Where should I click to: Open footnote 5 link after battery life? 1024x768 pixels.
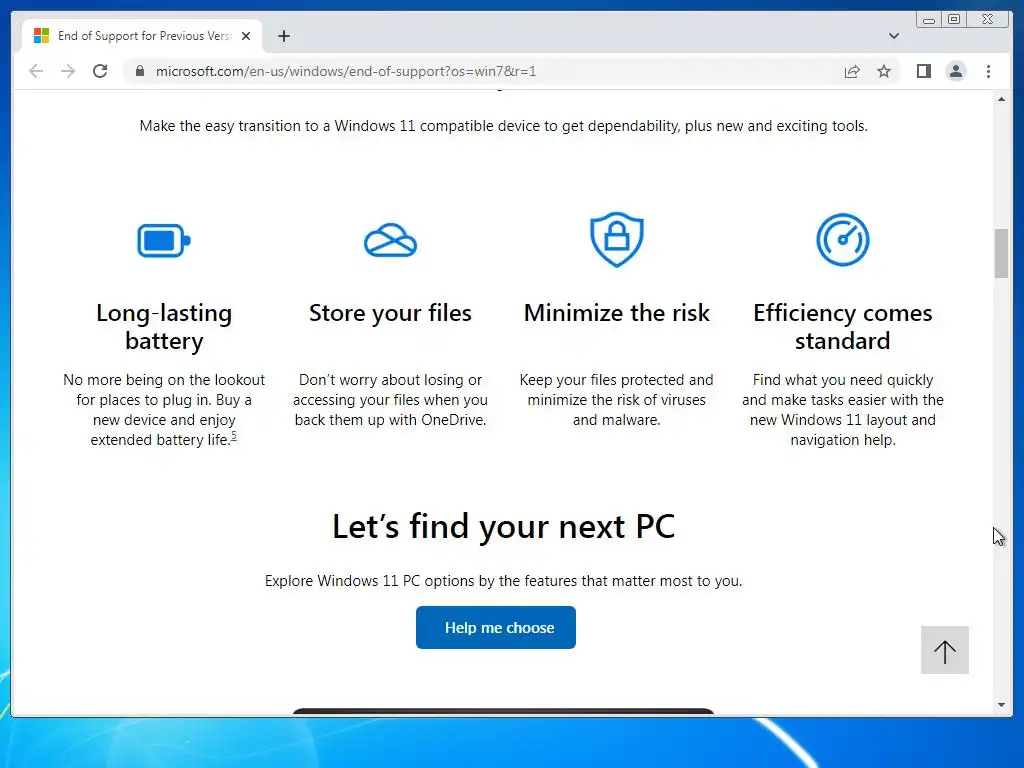click(x=234, y=436)
